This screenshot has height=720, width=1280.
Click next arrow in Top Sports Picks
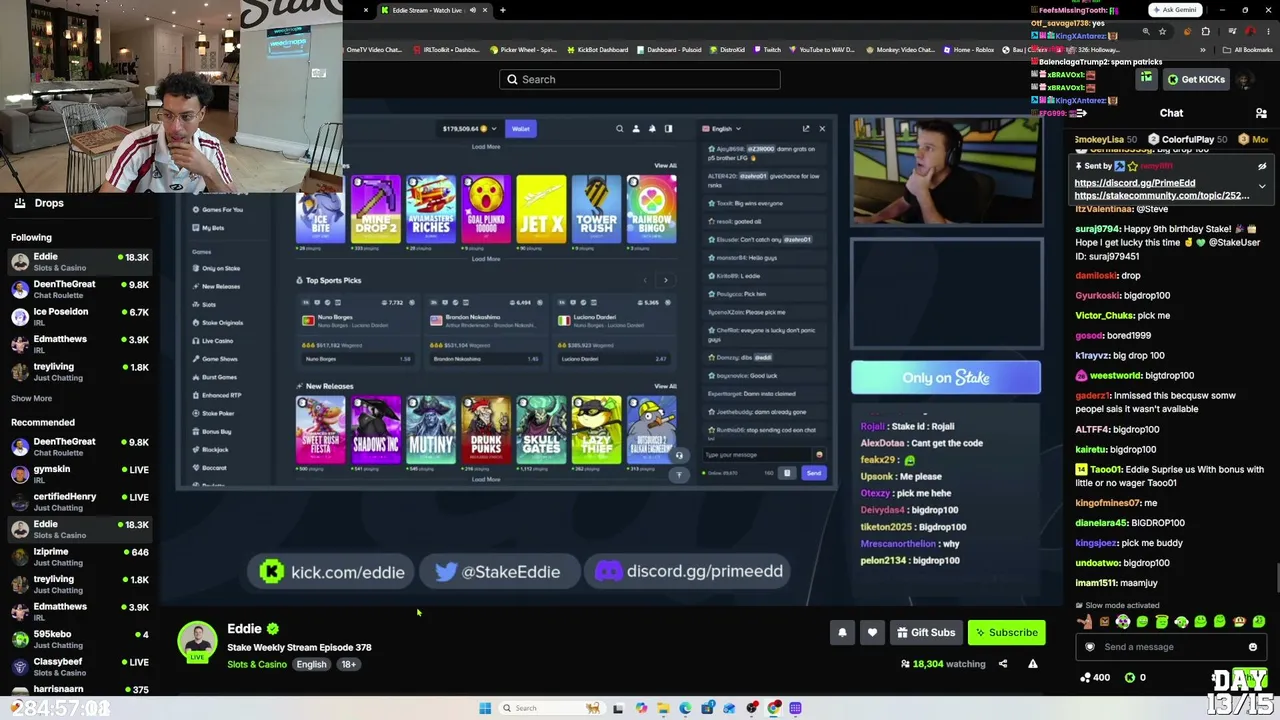click(665, 280)
